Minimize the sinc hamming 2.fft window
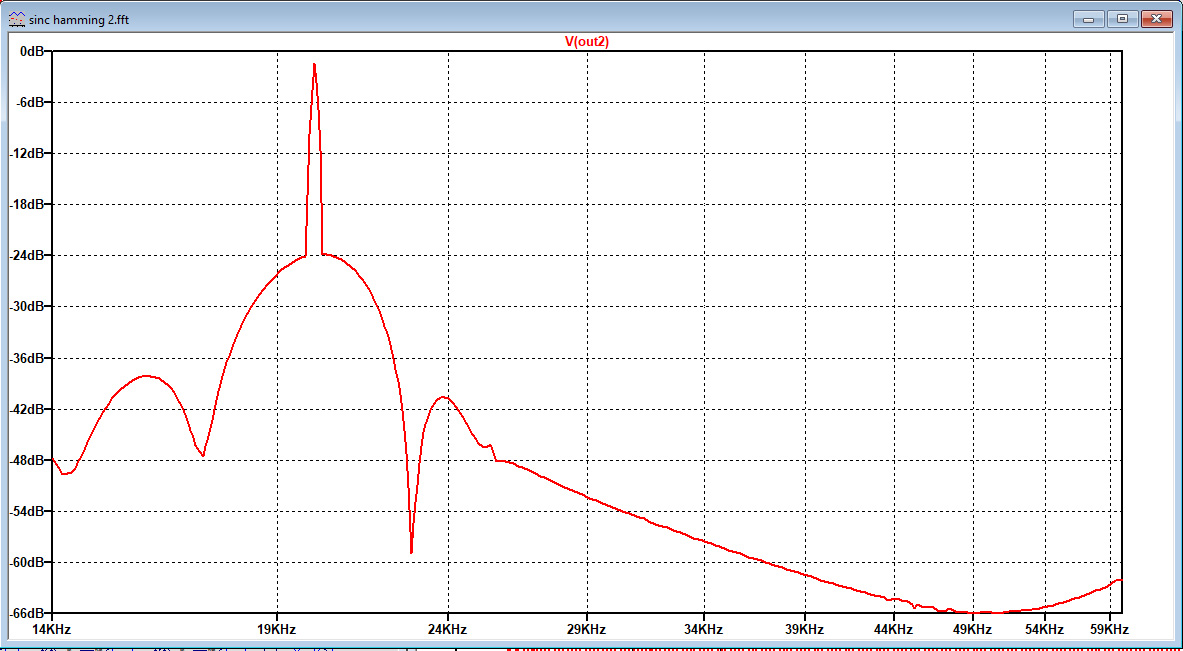Screen dimensions: 1183x651 click(1089, 19)
